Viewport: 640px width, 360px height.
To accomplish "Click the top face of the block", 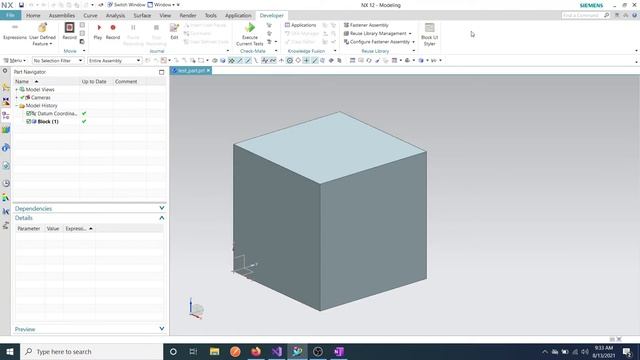I will click(330, 147).
